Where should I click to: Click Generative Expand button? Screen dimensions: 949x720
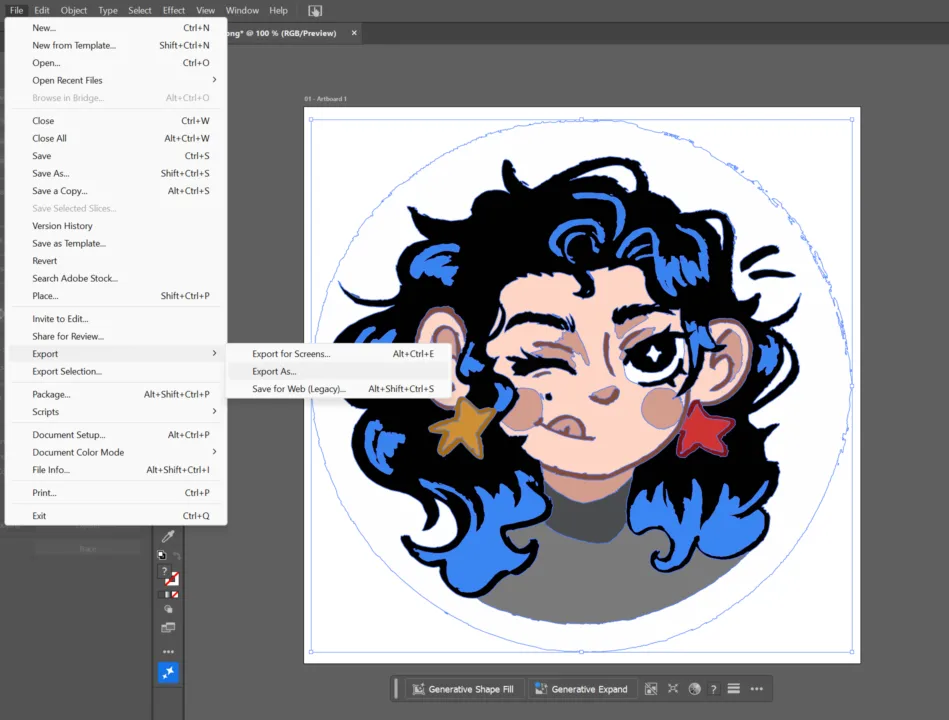coord(582,689)
